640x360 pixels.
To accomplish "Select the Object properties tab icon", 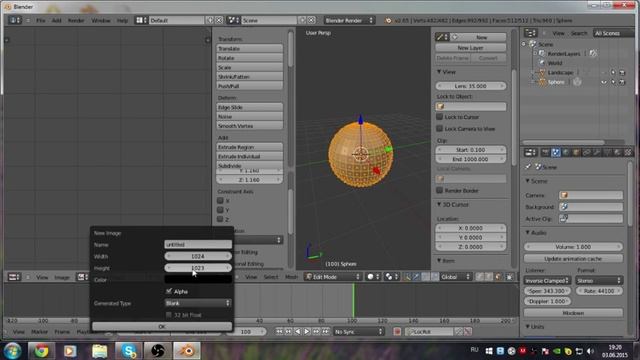I will coord(576,152).
